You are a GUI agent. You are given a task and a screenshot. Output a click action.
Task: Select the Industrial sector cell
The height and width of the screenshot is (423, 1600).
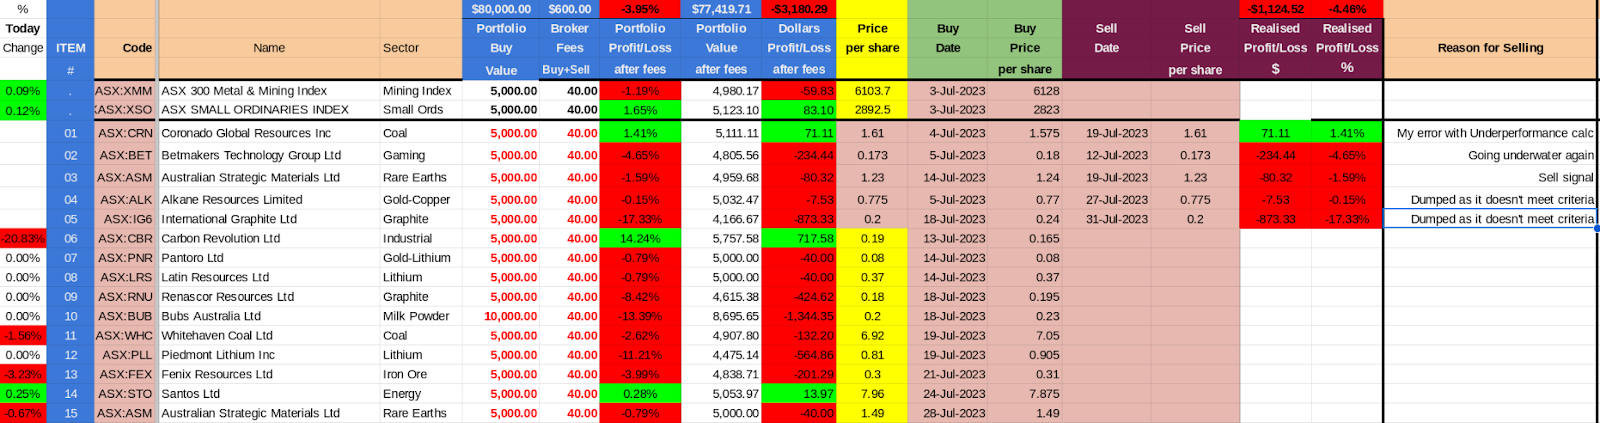tap(421, 239)
